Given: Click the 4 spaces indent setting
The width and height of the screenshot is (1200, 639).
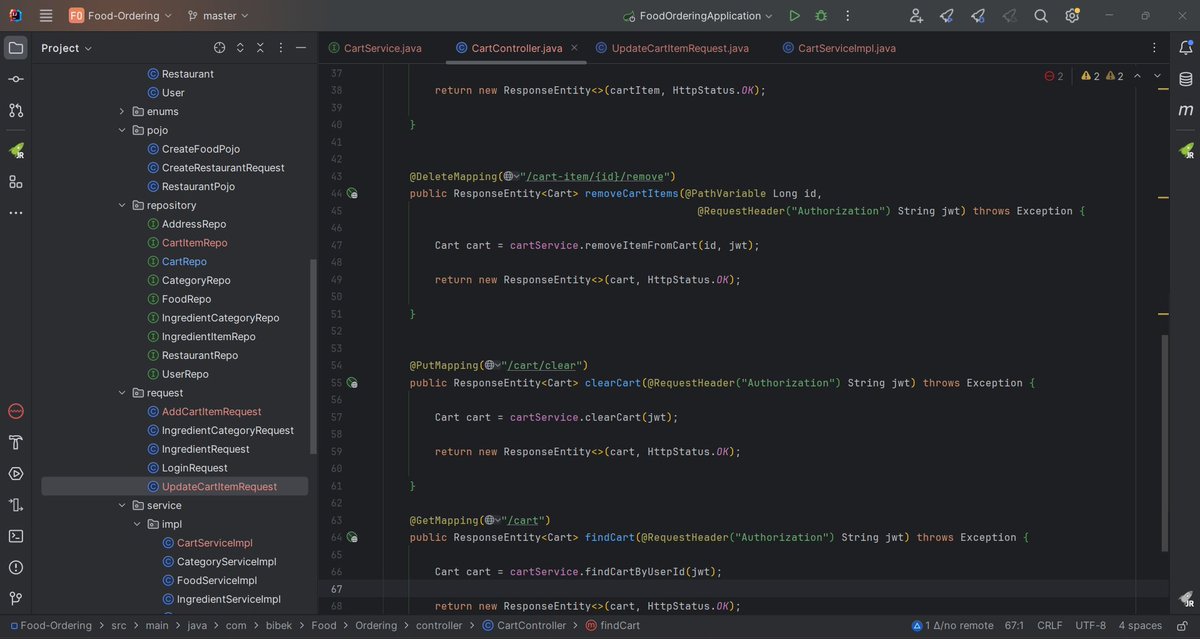Looking at the screenshot, I should (1140, 626).
